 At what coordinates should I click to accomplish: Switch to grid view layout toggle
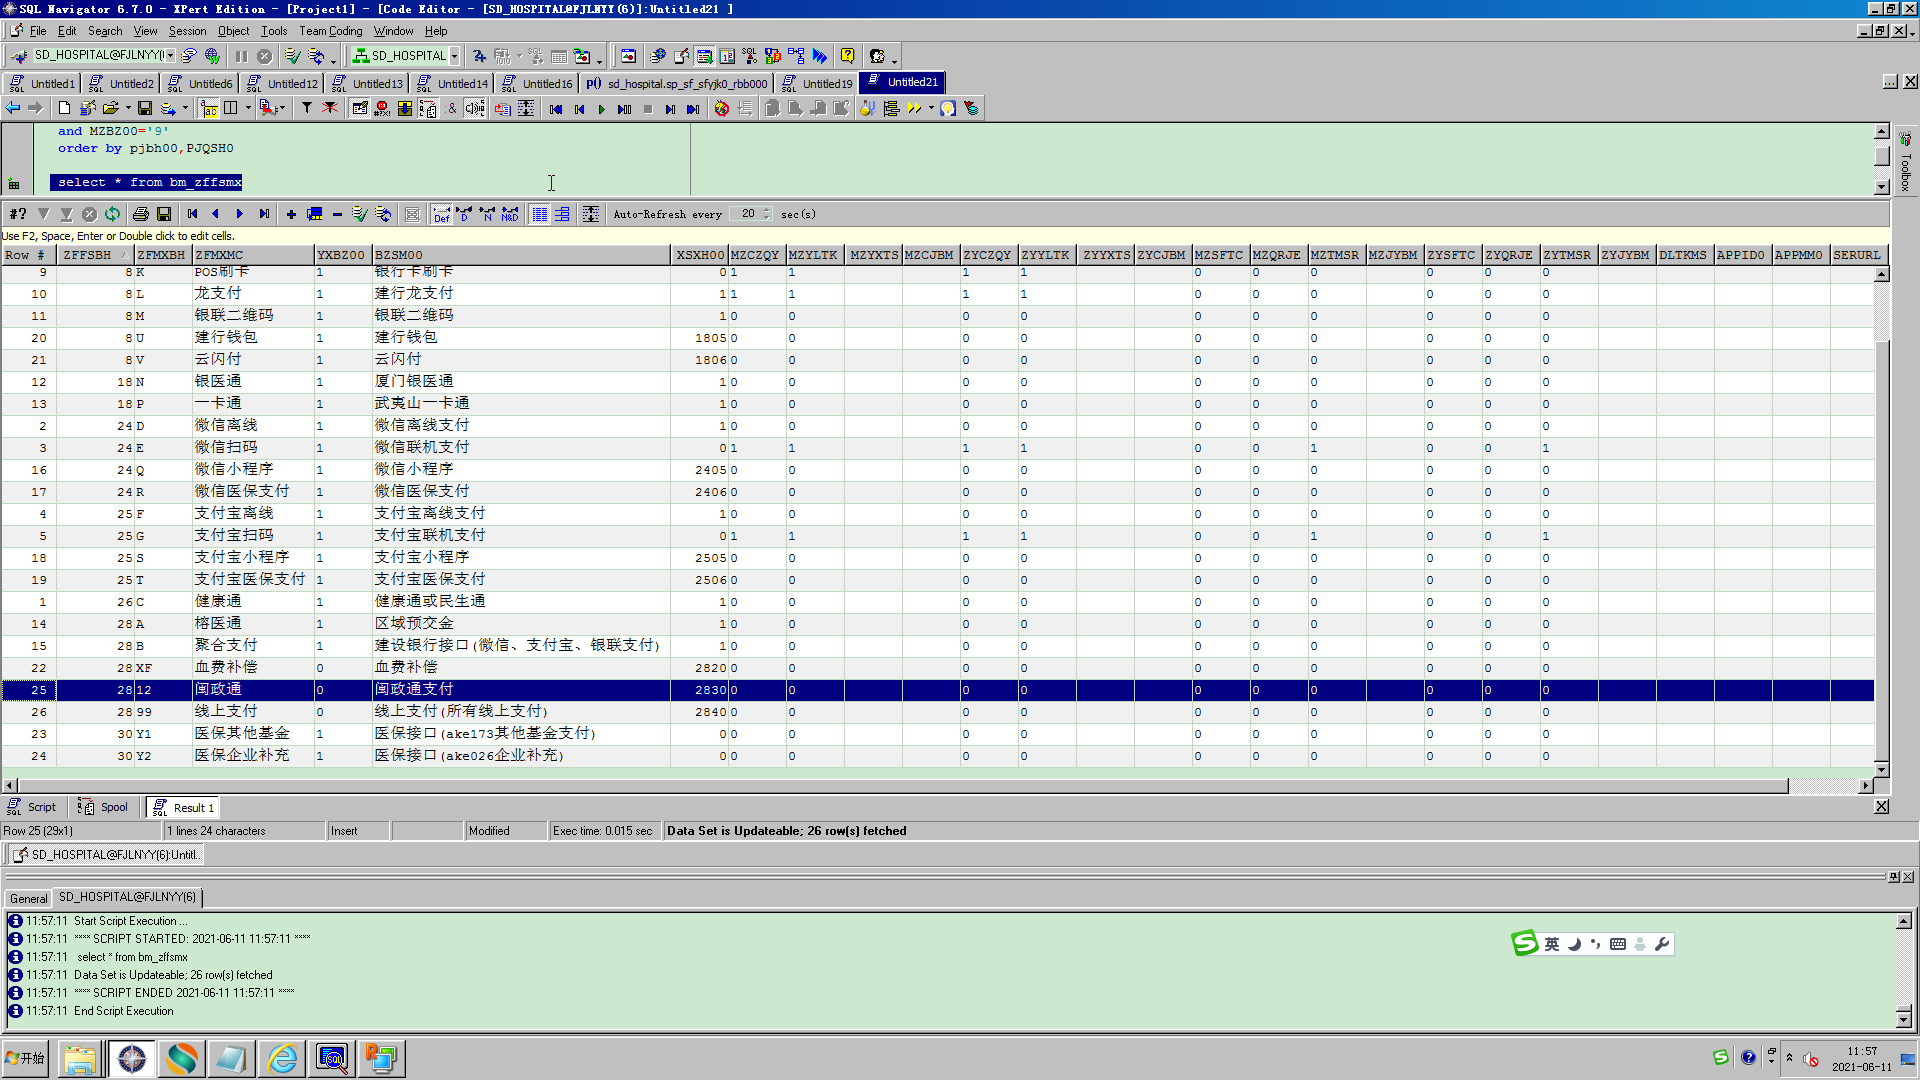[539, 214]
